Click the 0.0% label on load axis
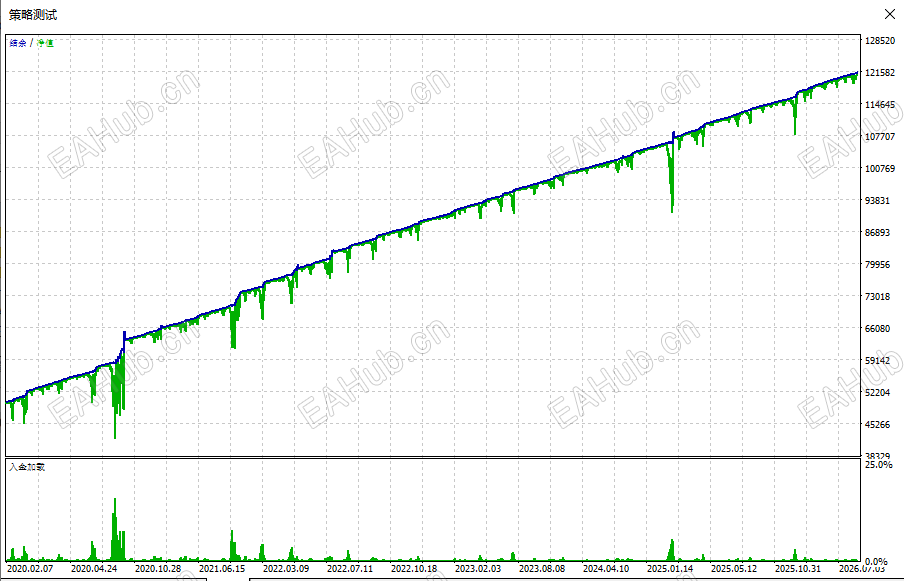This screenshot has height=581, width=904. [876, 561]
